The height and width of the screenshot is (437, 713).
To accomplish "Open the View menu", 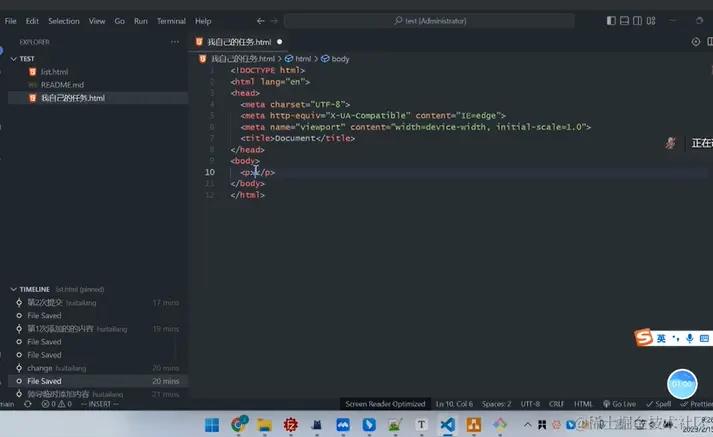I will pos(97,21).
